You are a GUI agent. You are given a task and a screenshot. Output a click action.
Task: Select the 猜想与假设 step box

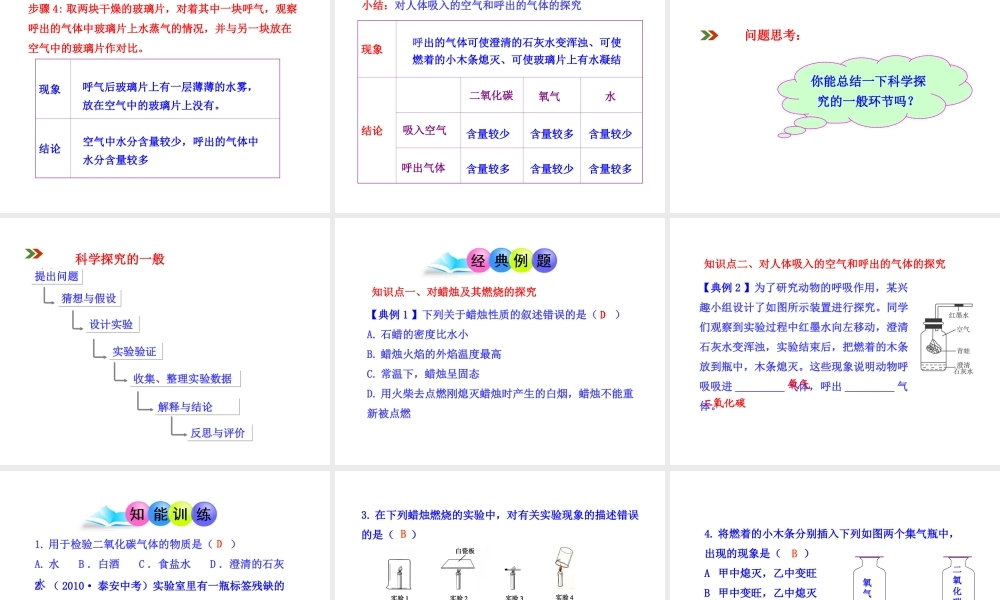tap(89, 298)
